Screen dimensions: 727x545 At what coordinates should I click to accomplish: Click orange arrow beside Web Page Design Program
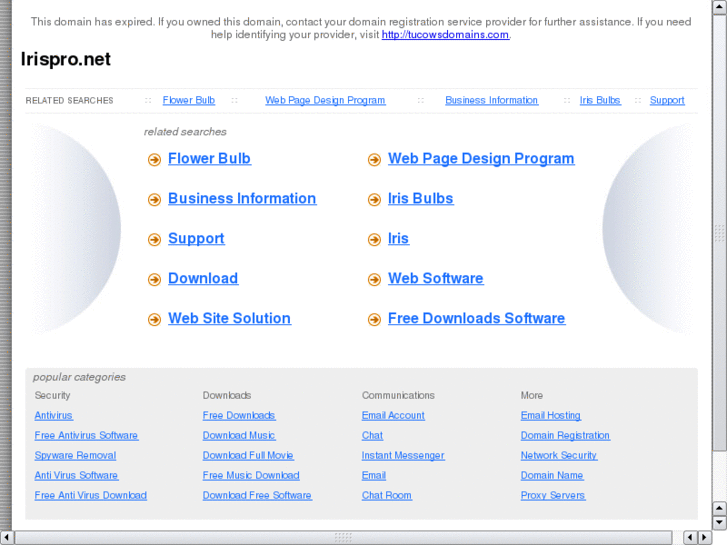tap(374, 160)
